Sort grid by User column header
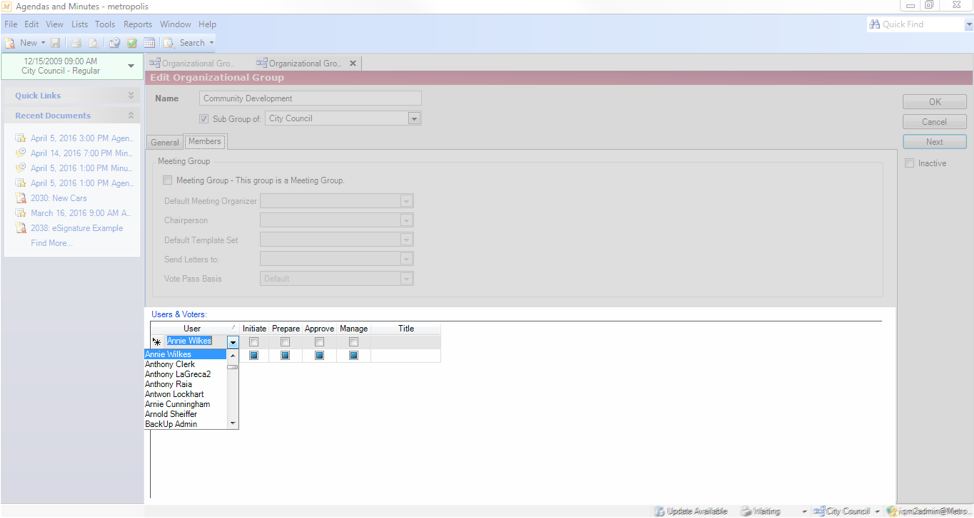The height and width of the screenshot is (518, 974). (195, 329)
